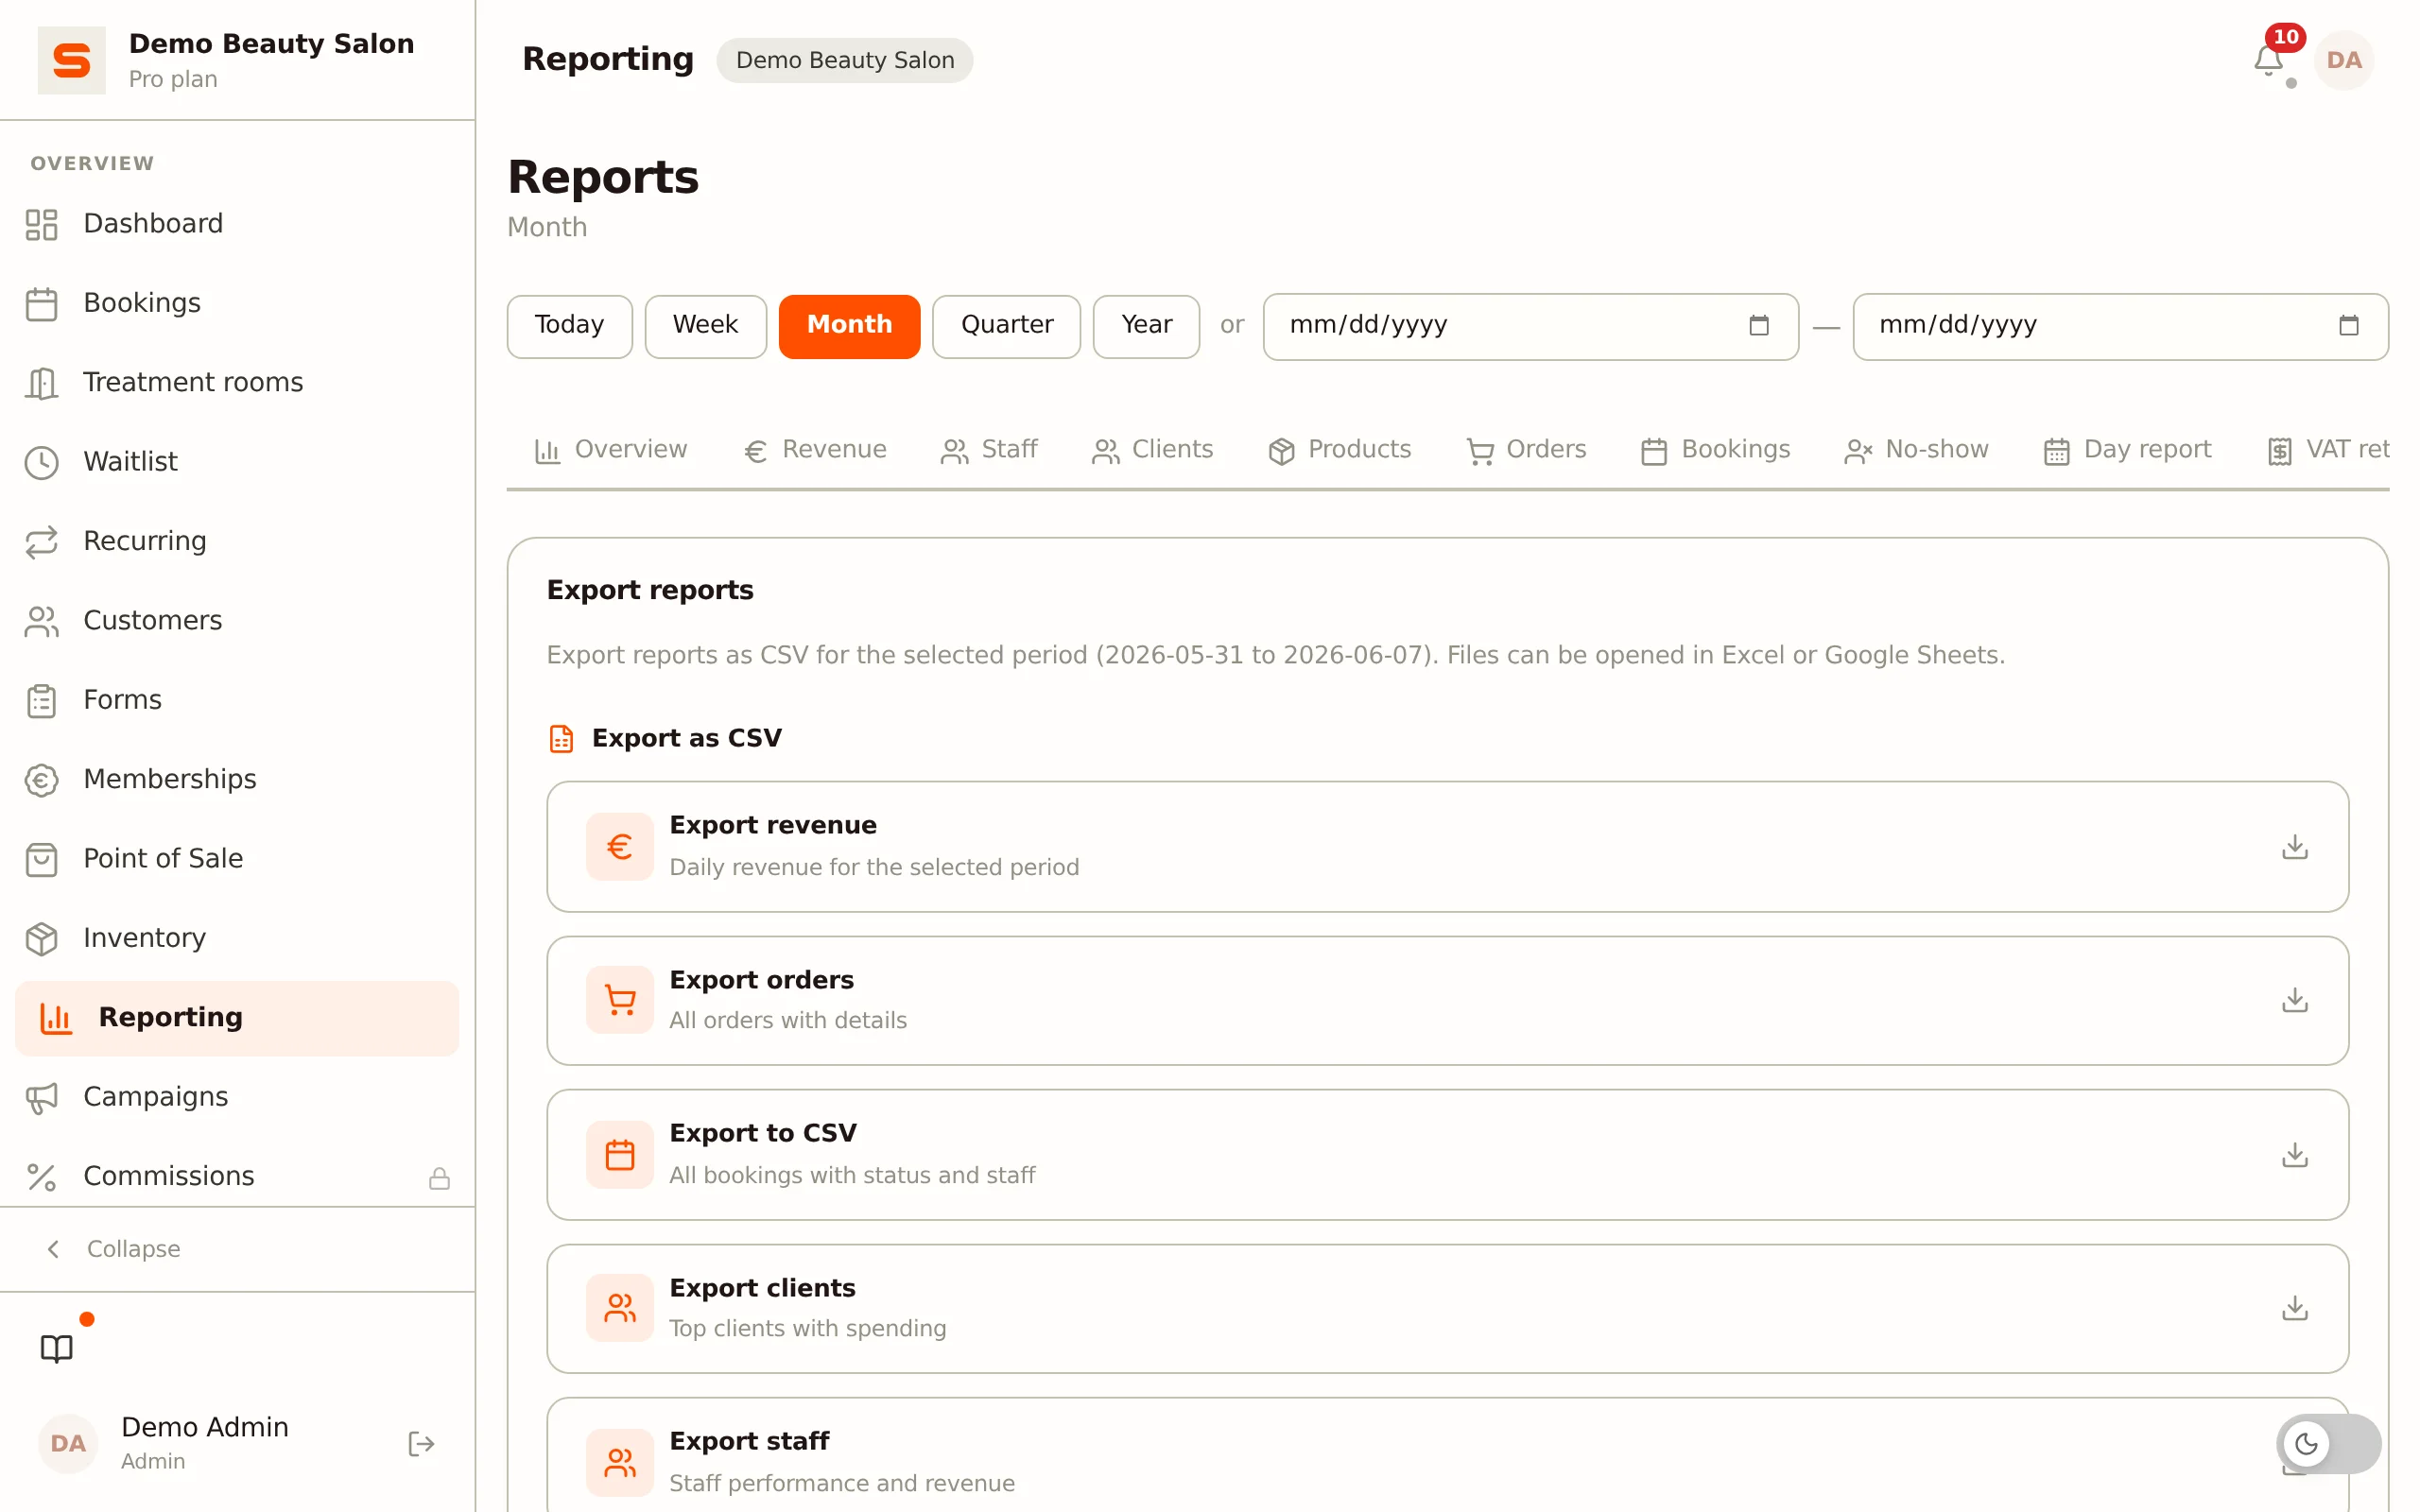Download the Export orders CSV
Viewport: 2420px width, 1512px height.
click(2294, 1000)
